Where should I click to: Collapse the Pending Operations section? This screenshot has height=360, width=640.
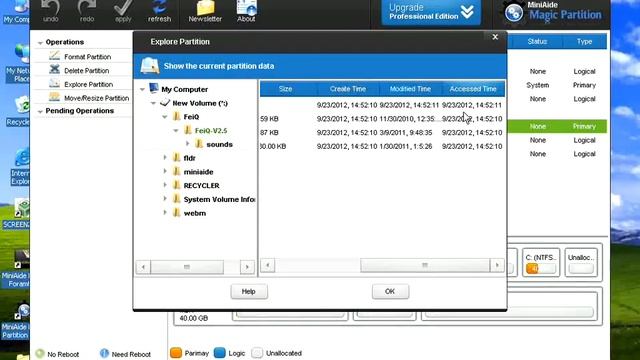coord(40,111)
